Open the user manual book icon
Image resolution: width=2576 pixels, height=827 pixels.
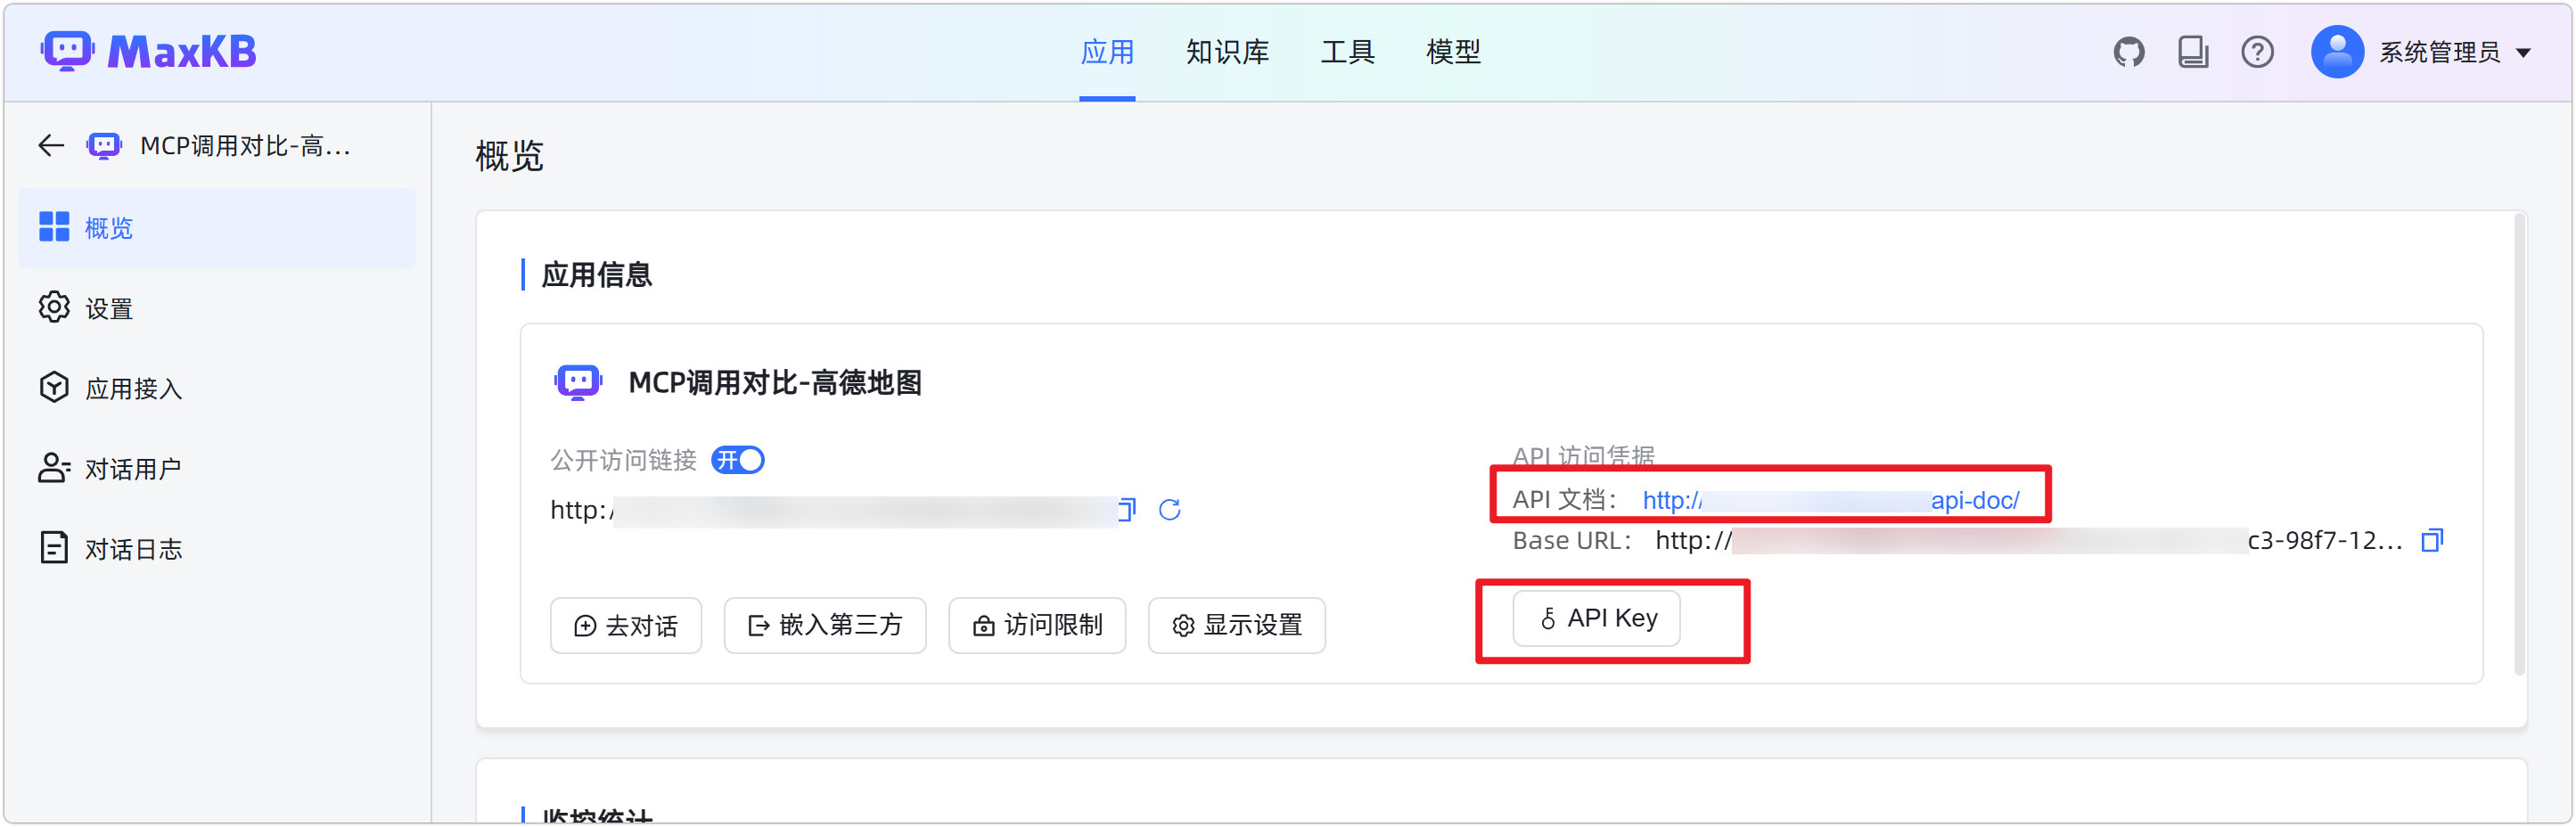2193,52
